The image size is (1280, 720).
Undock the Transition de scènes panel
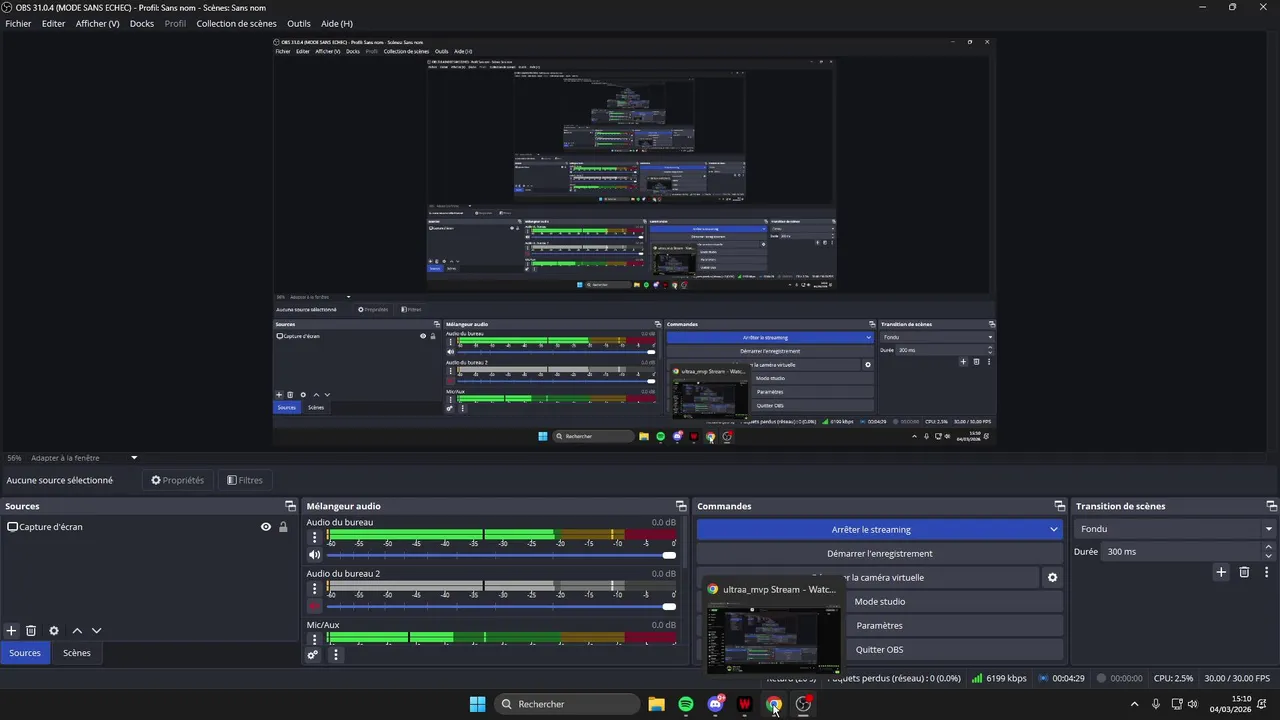click(x=1272, y=506)
